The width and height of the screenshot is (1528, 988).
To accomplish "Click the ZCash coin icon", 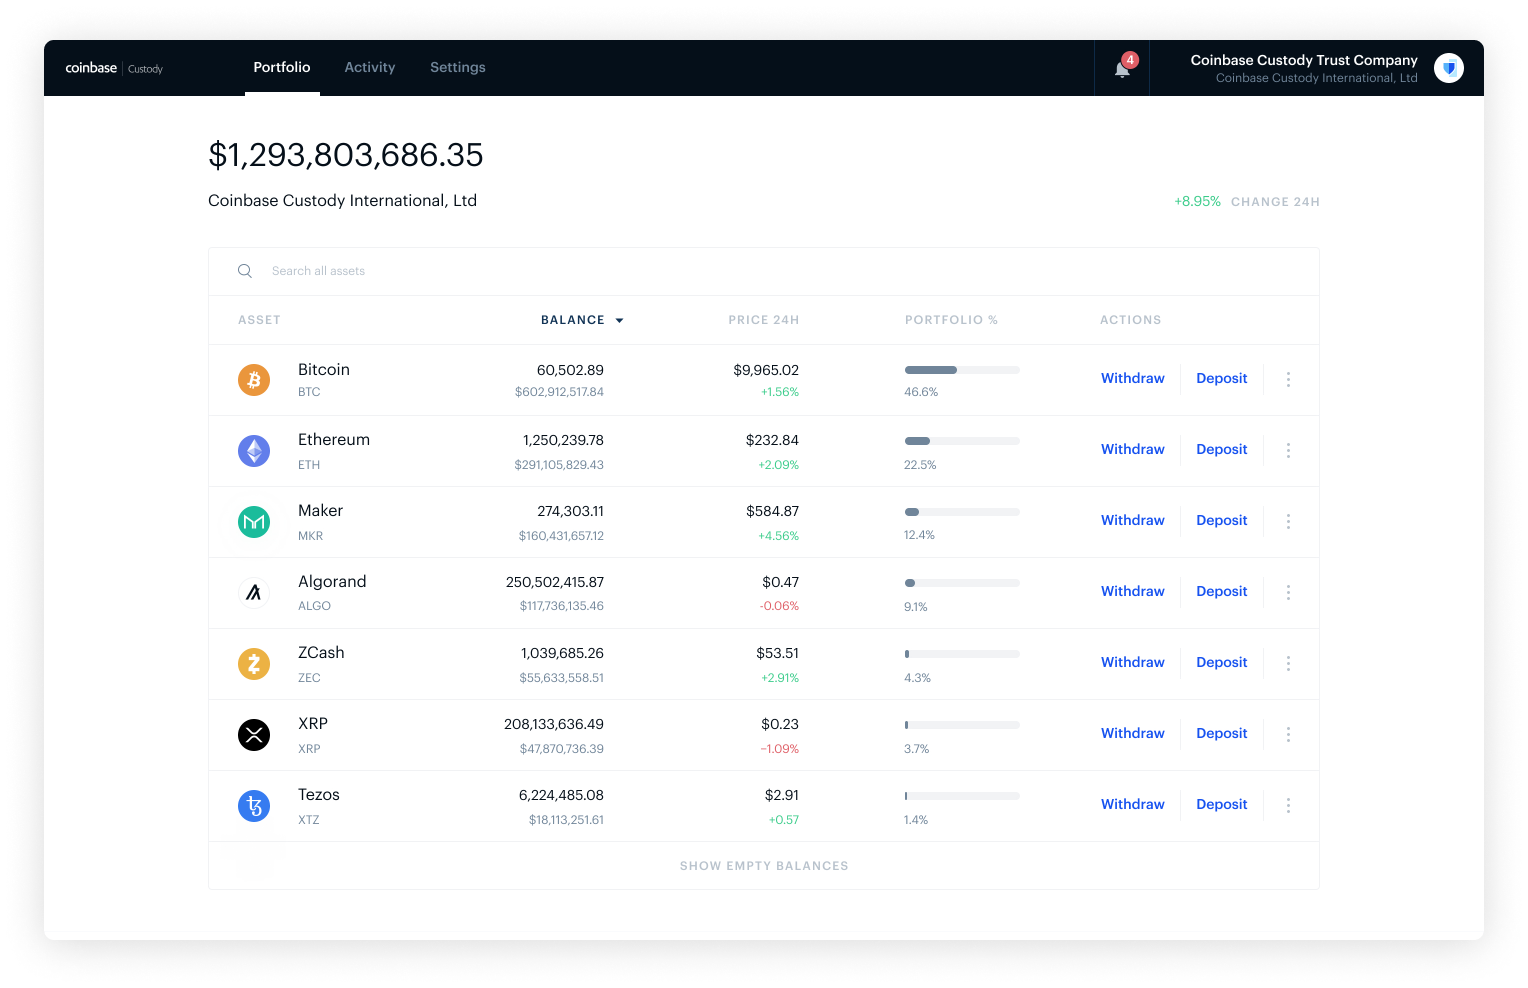I will [x=254, y=664].
